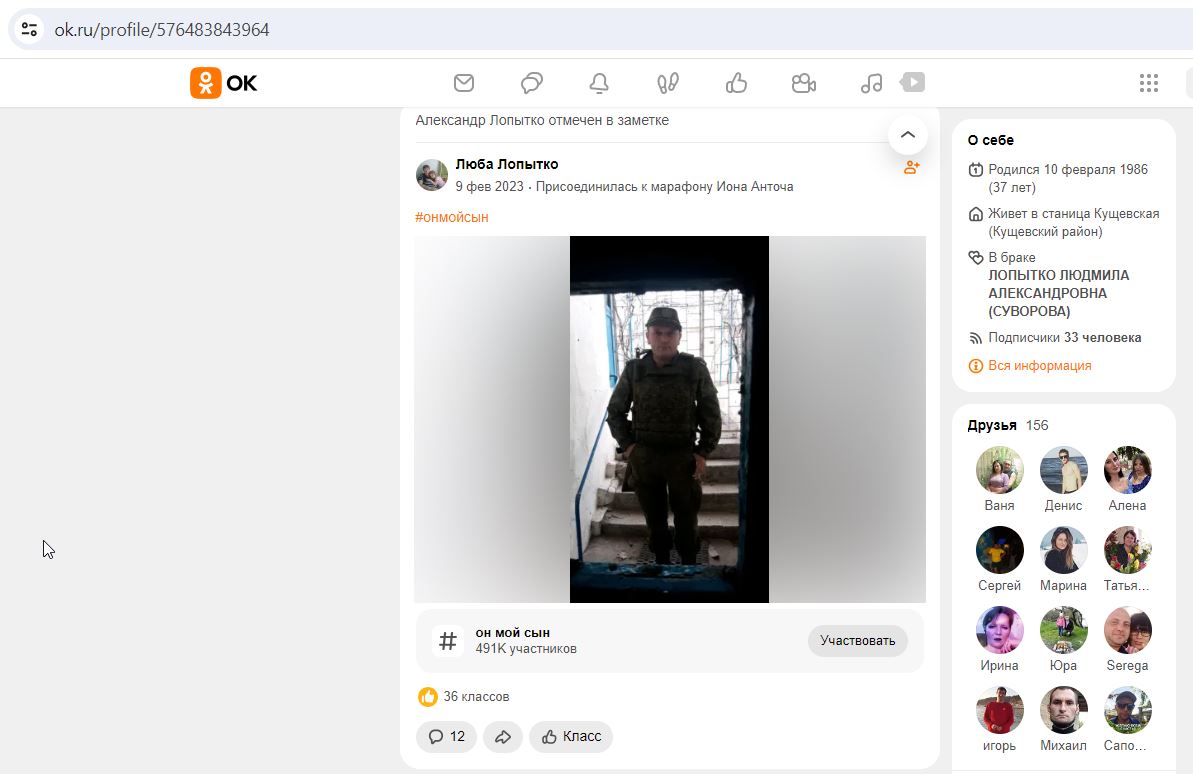Click the birthday calendar icon
This screenshot has height=774, width=1193.
point(975,170)
